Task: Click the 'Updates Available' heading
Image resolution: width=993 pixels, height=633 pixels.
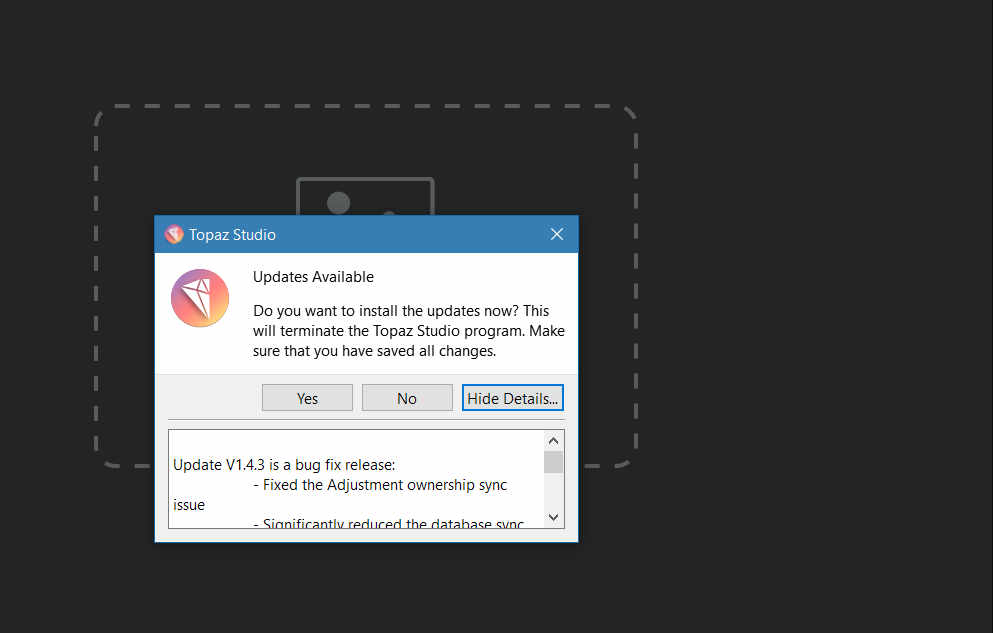Action: (x=313, y=277)
